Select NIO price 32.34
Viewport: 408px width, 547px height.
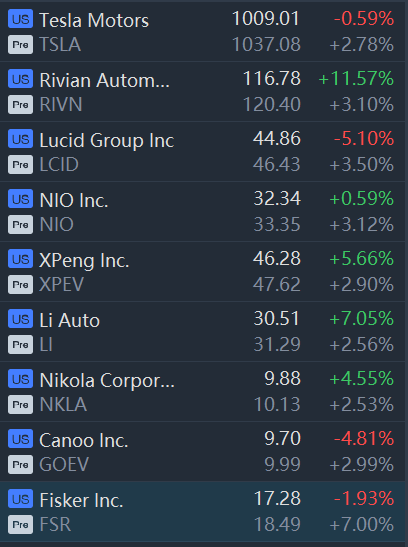point(277,198)
